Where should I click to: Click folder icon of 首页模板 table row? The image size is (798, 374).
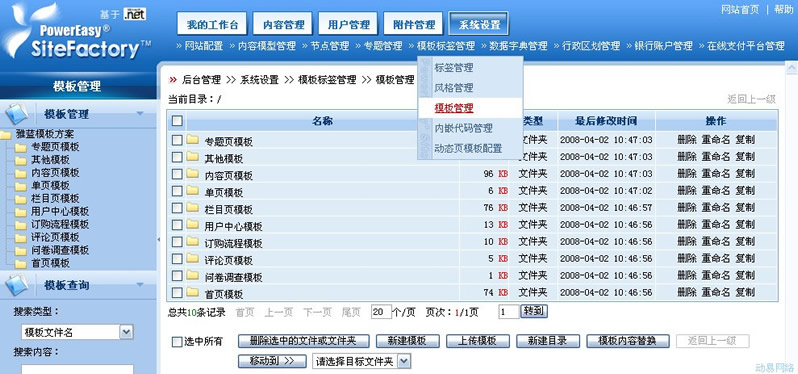tap(192, 292)
